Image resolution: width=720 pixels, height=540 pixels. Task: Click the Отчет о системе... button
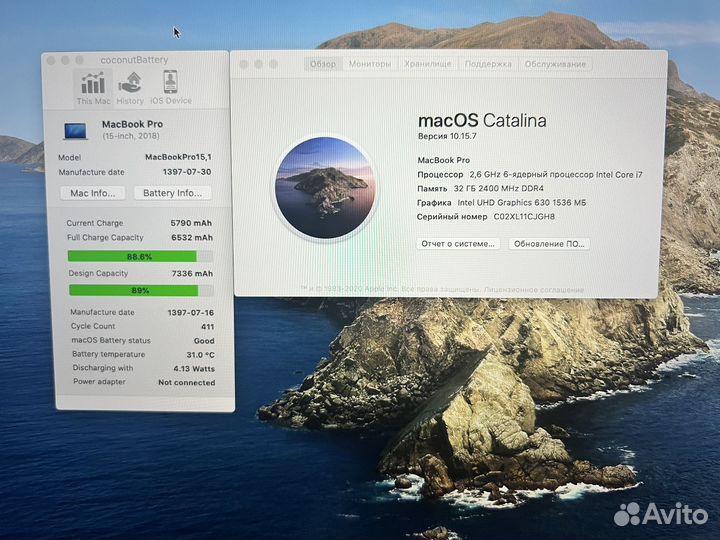tap(458, 244)
